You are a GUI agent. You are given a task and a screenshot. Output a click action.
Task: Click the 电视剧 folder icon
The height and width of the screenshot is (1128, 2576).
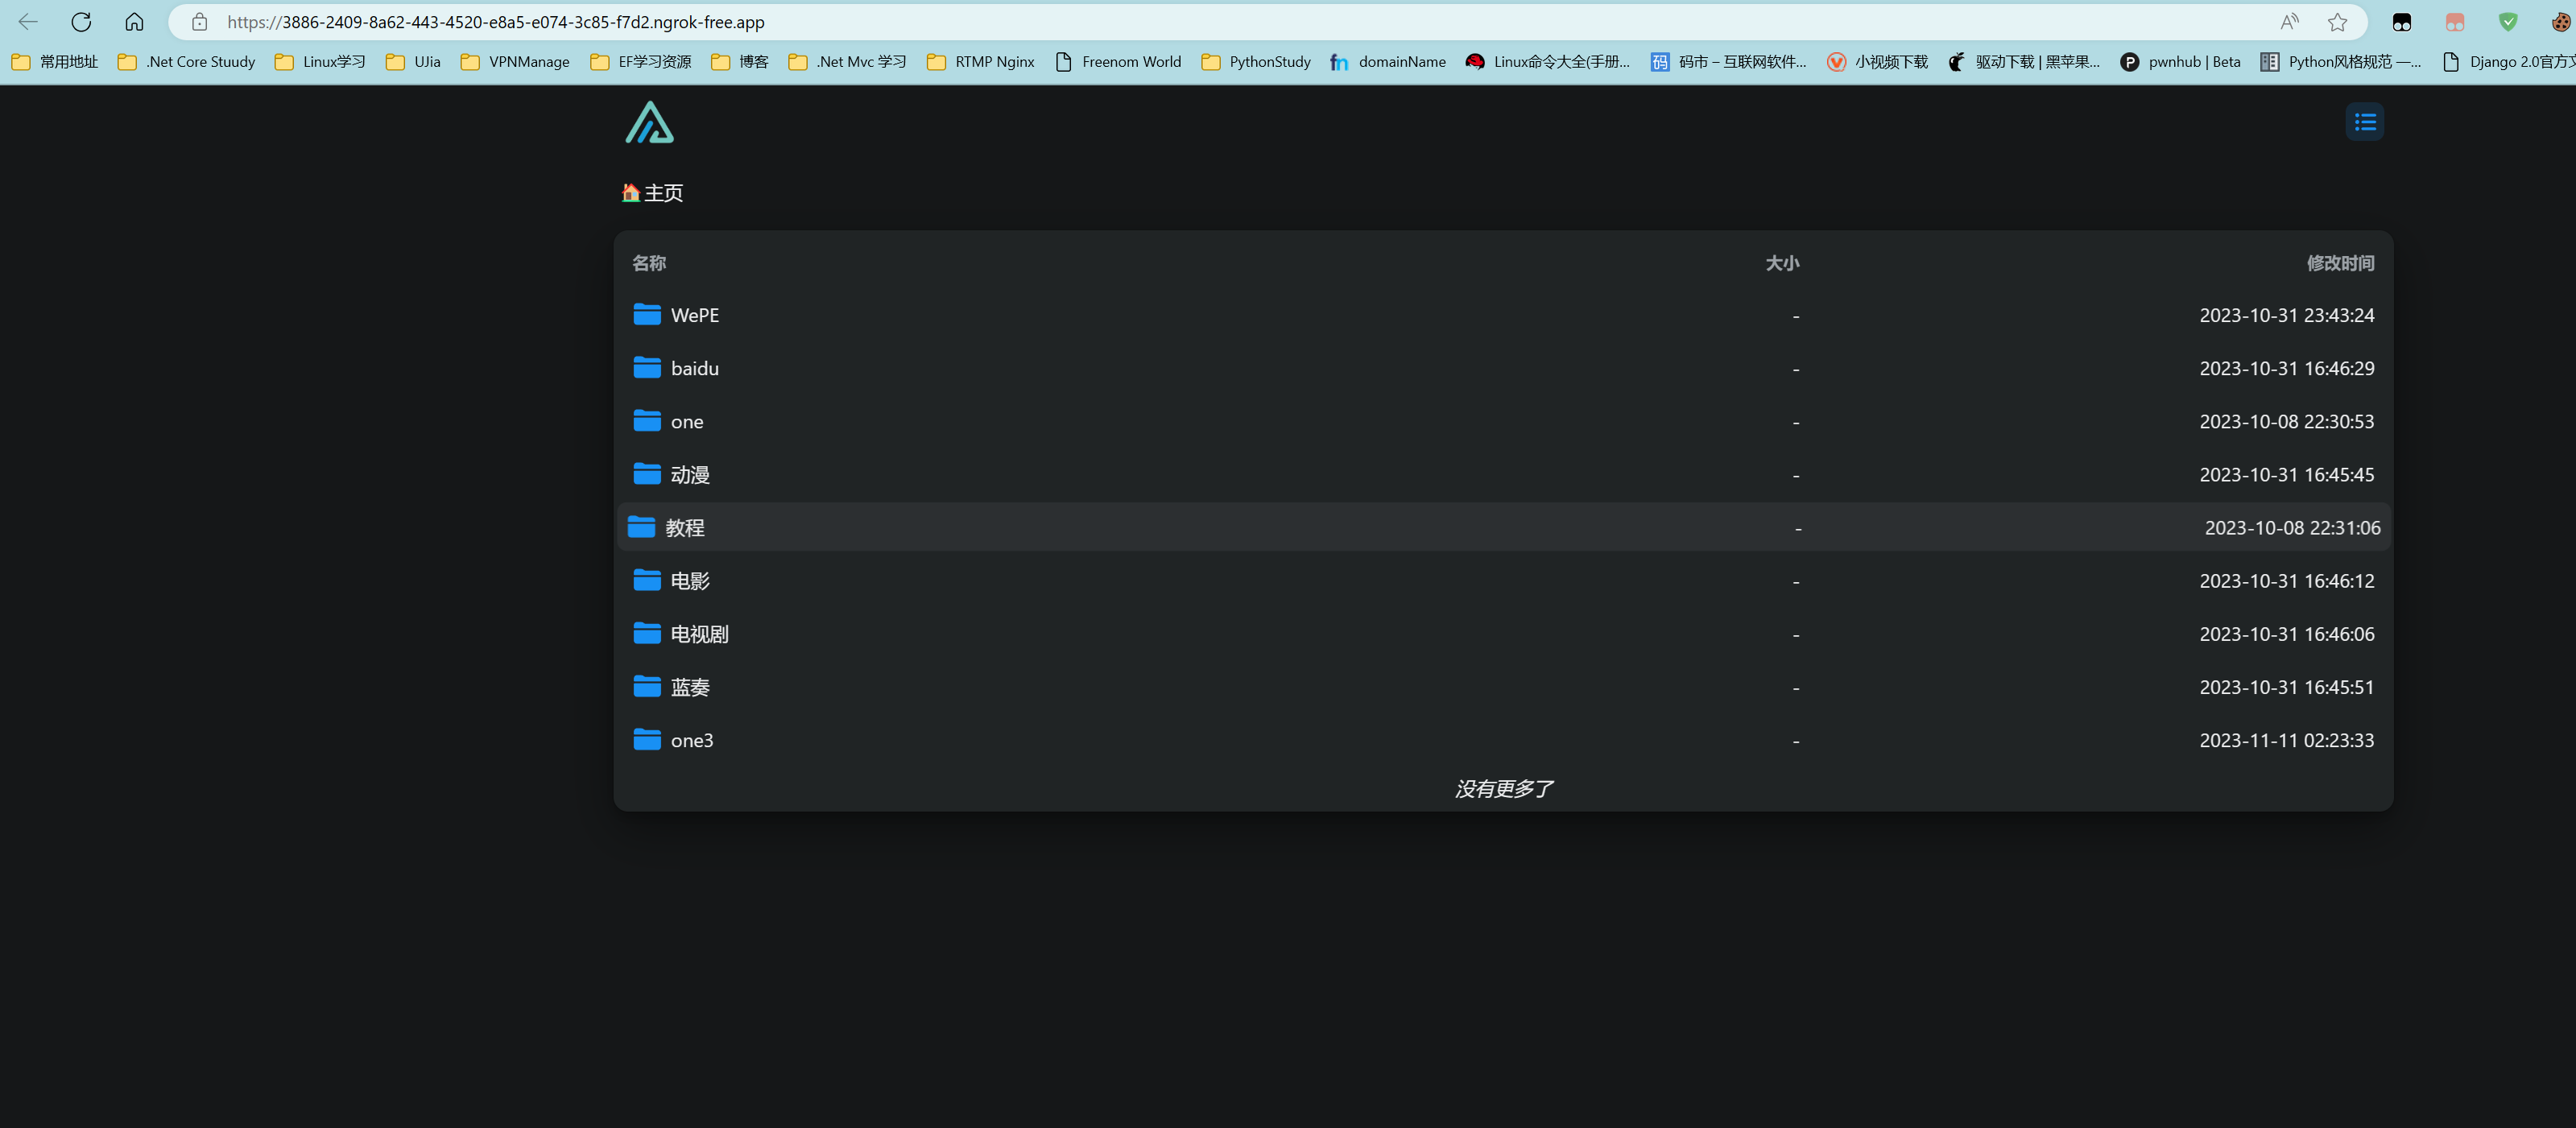(x=647, y=633)
